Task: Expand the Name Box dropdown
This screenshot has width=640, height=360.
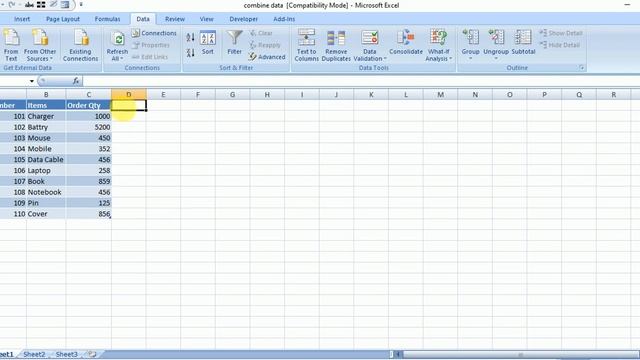Action: [x=31, y=81]
